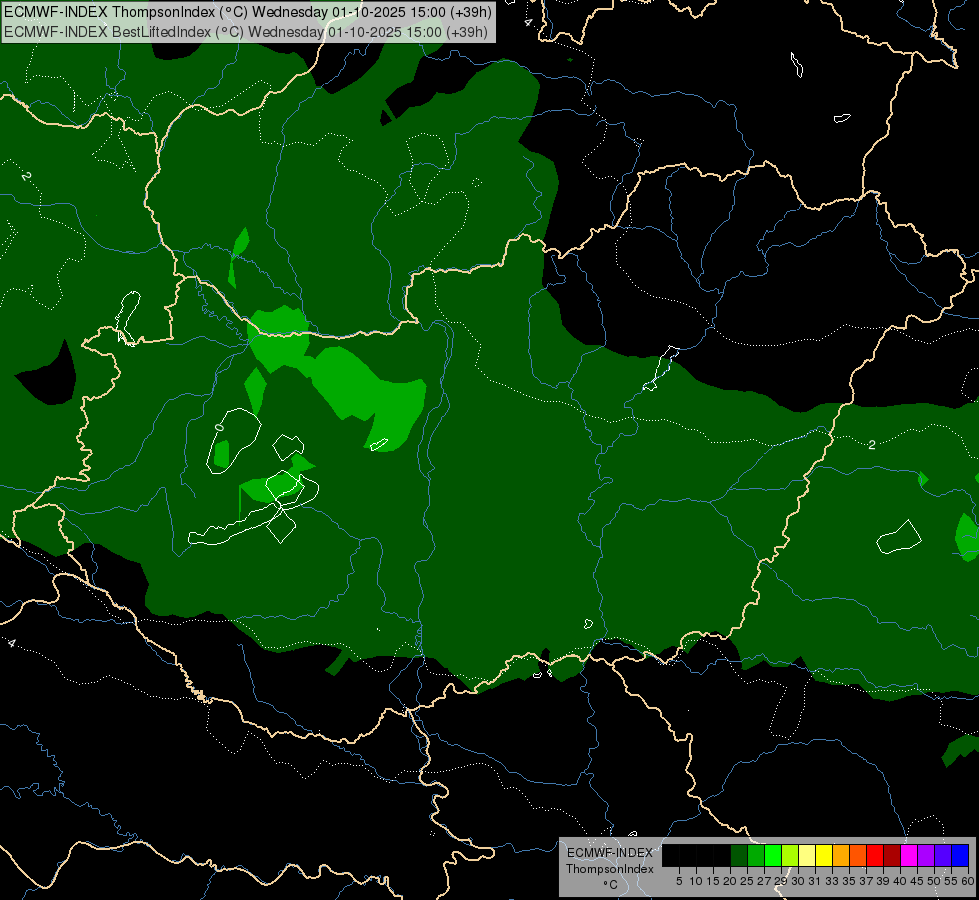This screenshot has height=900, width=979.
Task: Select the lime 29-30 legend swatch
Action: [x=790, y=855]
